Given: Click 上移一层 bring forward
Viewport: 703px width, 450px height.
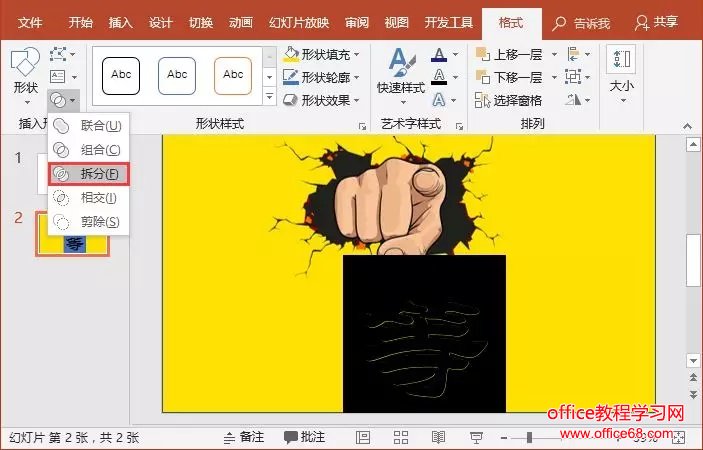Looking at the screenshot, I should click(x=509, y=54).
